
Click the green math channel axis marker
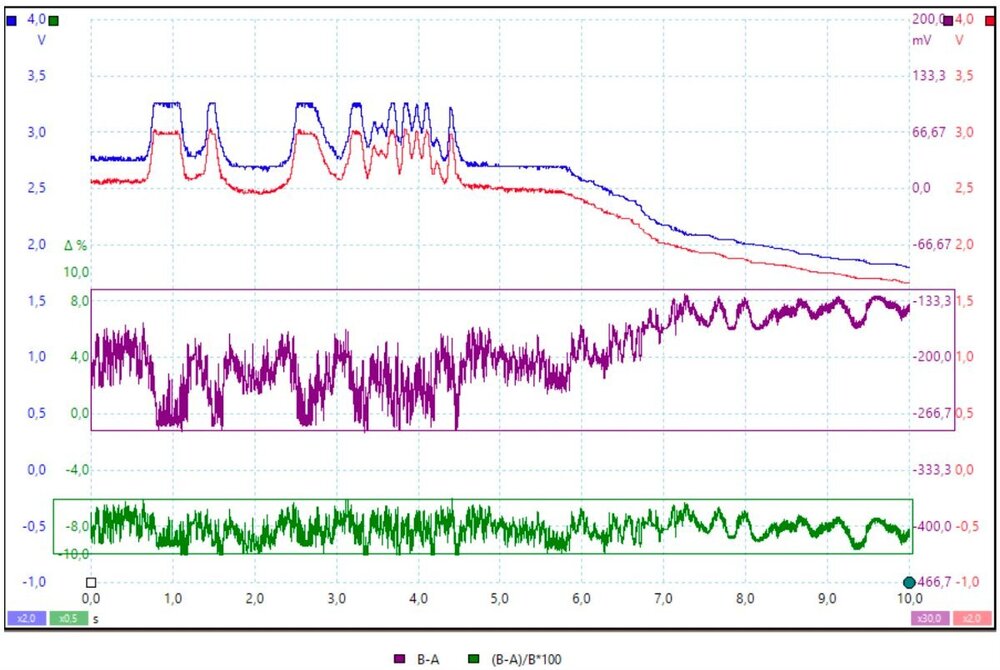coord(54,20)
